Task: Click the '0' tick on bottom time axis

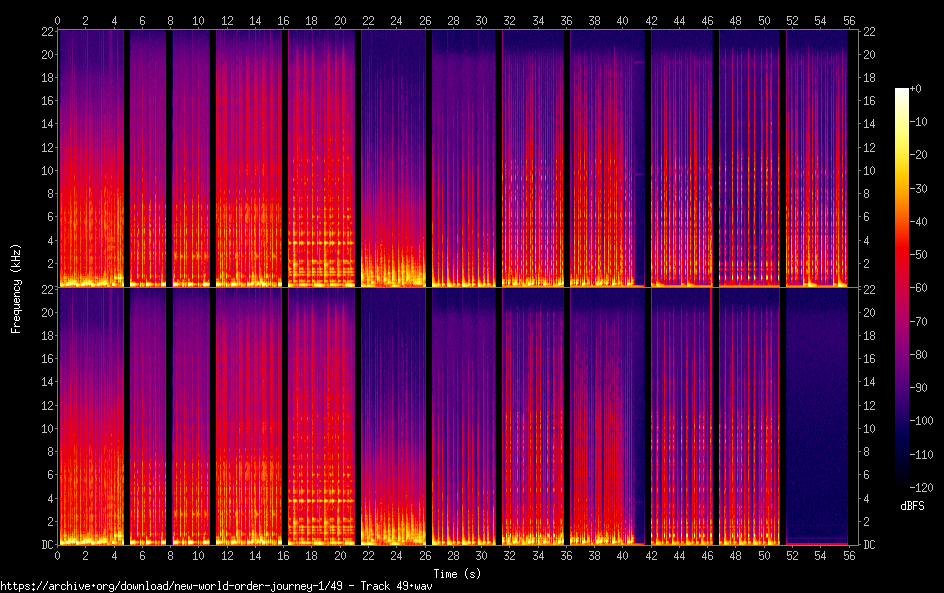Action: point(58,554)
